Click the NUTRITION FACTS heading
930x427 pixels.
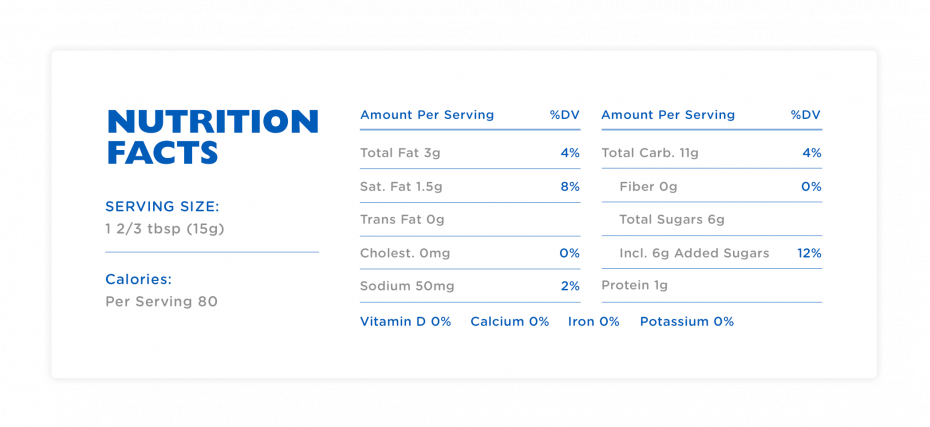pos(213,137)
